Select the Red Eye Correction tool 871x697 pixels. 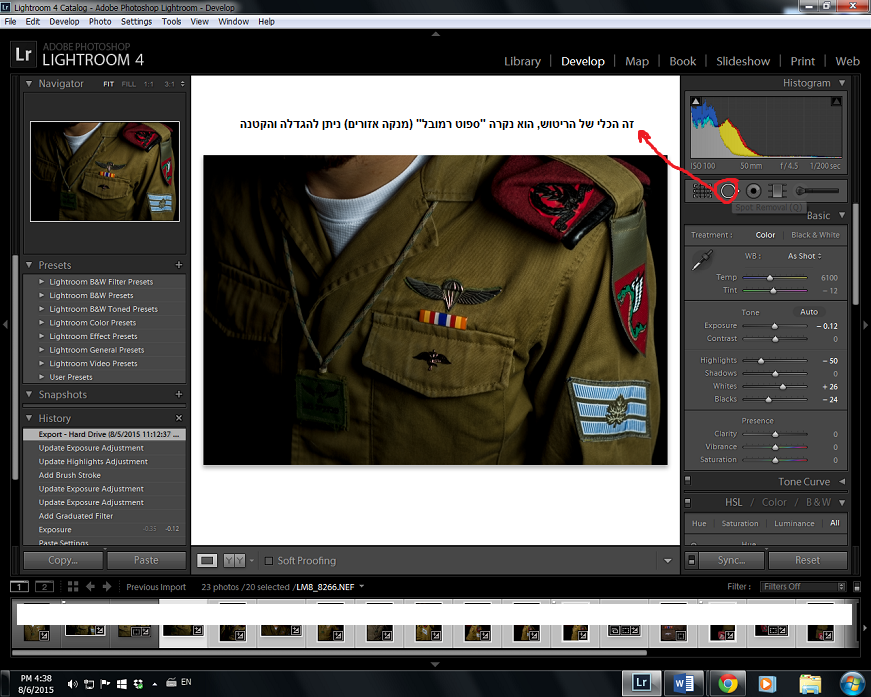753,190
